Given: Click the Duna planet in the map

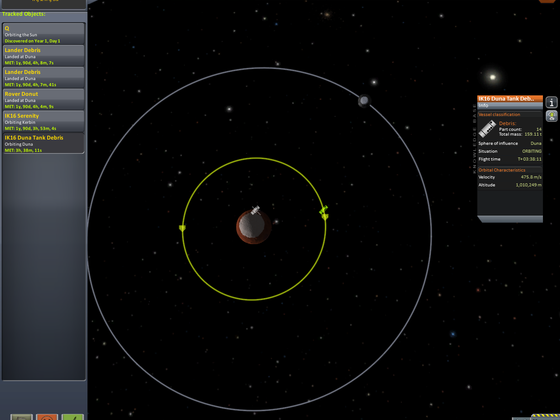Looking at the screenshot, I should tap(254, 227).
